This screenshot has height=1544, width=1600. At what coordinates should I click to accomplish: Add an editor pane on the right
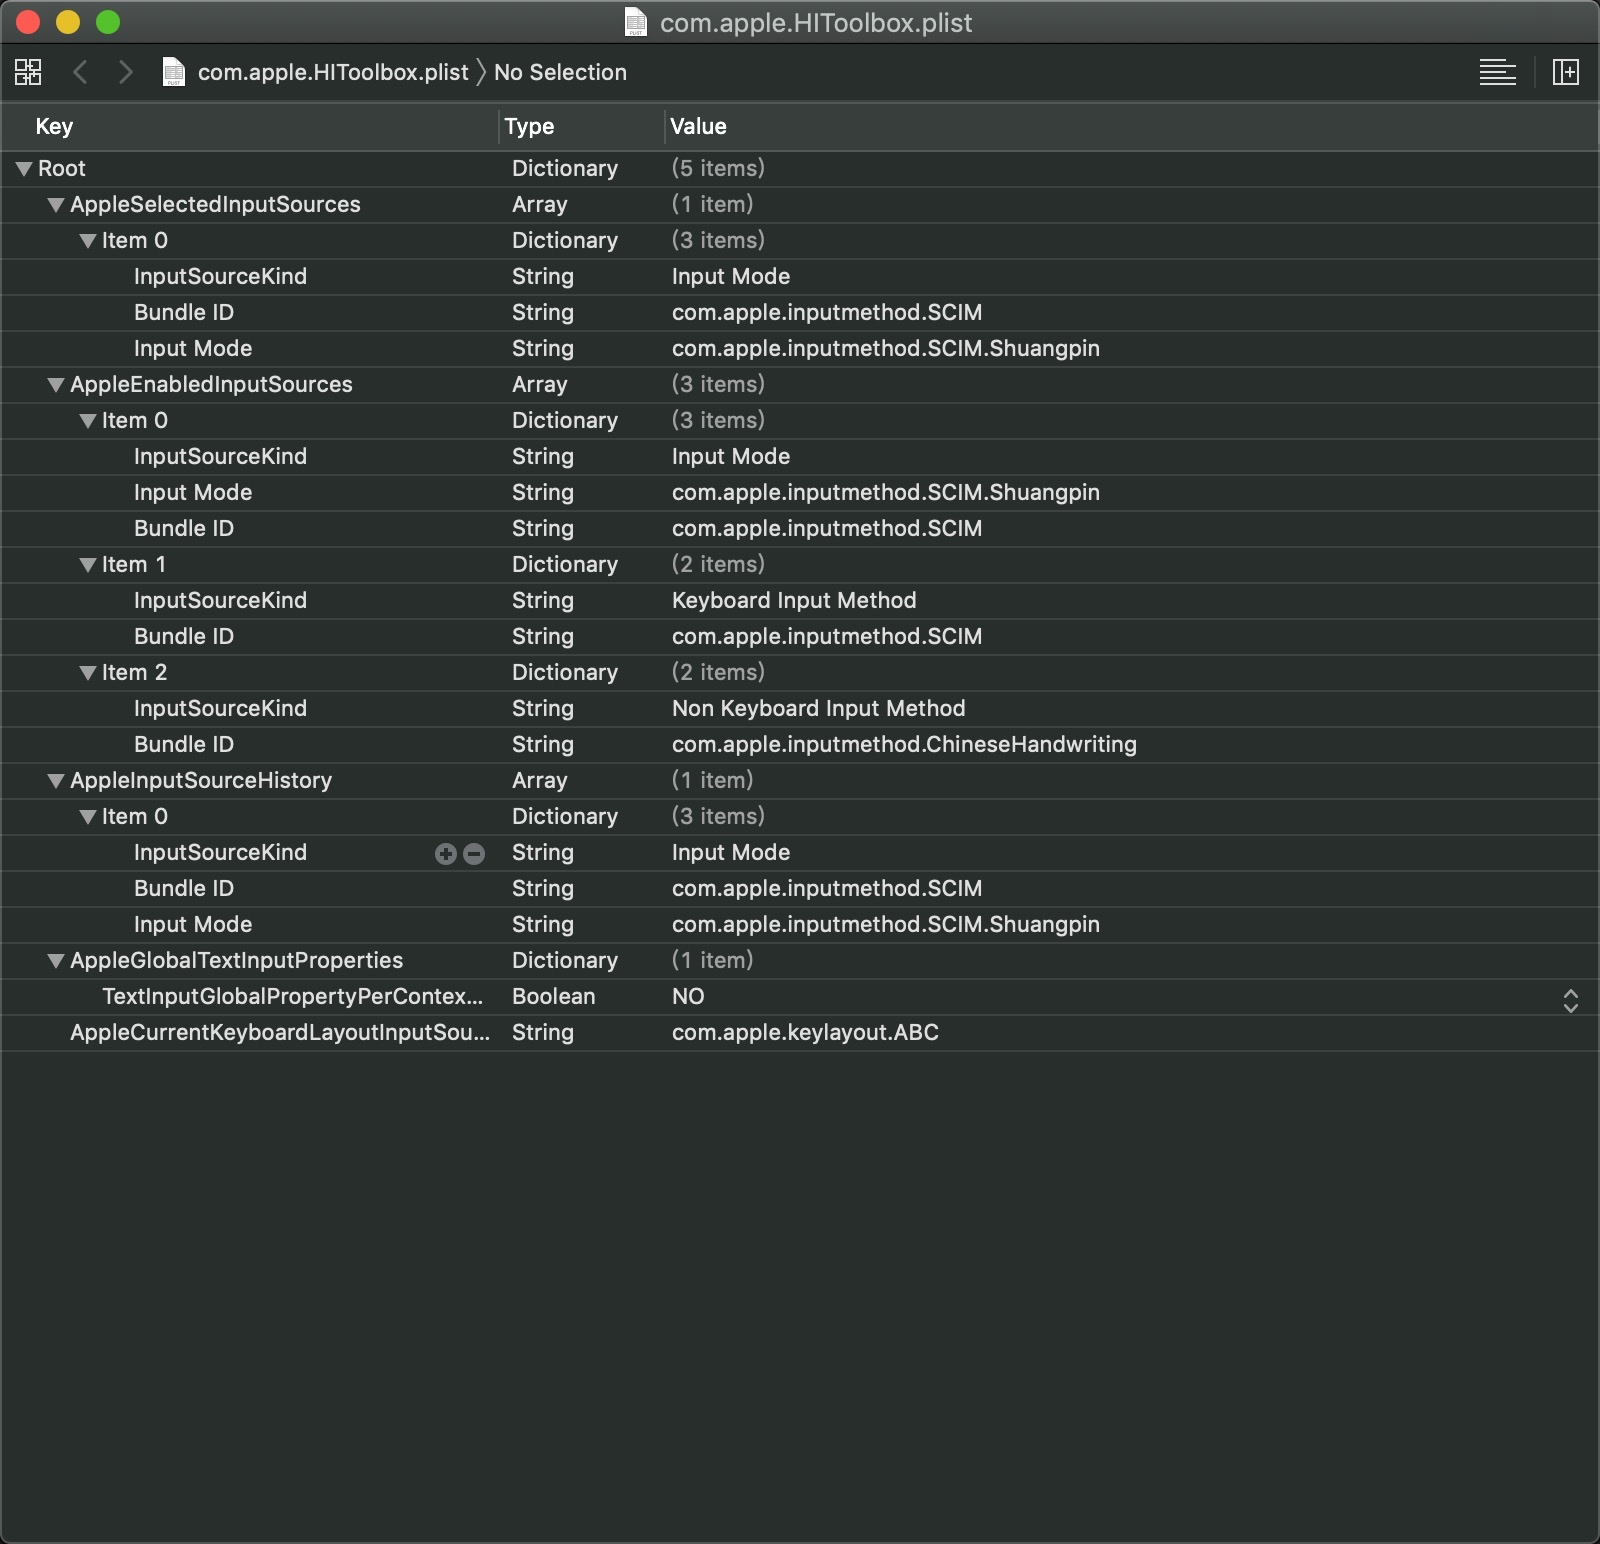[1565, 72]
